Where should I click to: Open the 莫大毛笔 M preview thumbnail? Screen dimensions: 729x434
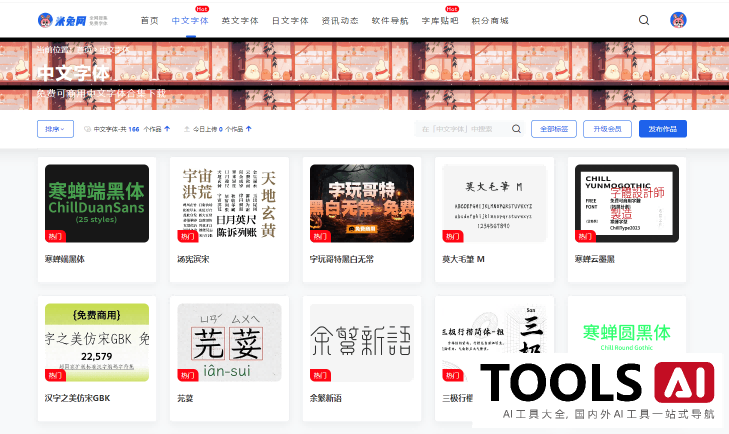[x=494, y=203]
